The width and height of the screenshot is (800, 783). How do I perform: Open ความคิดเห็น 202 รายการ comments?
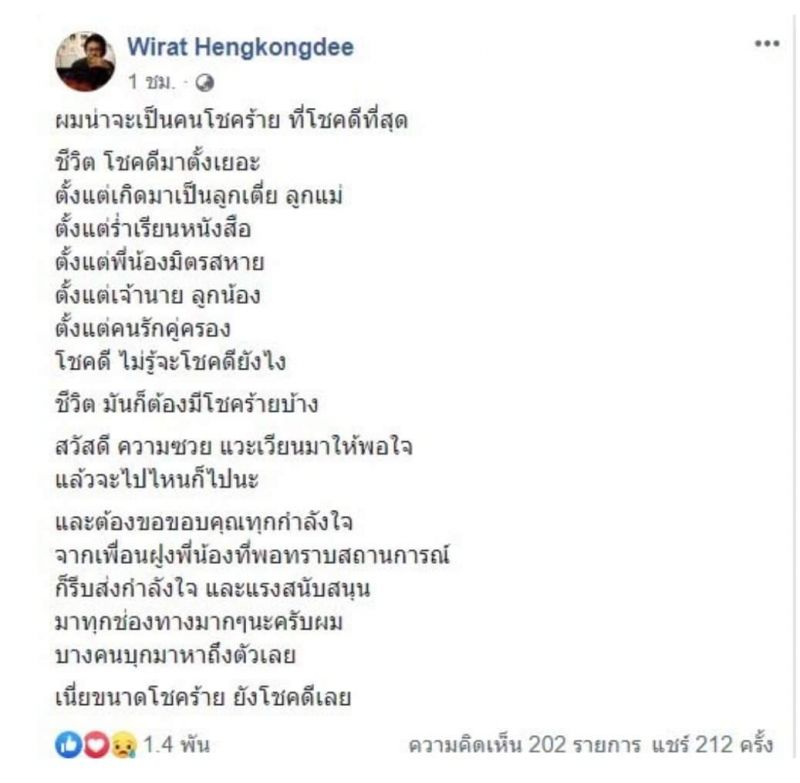(x=524, y=745)
